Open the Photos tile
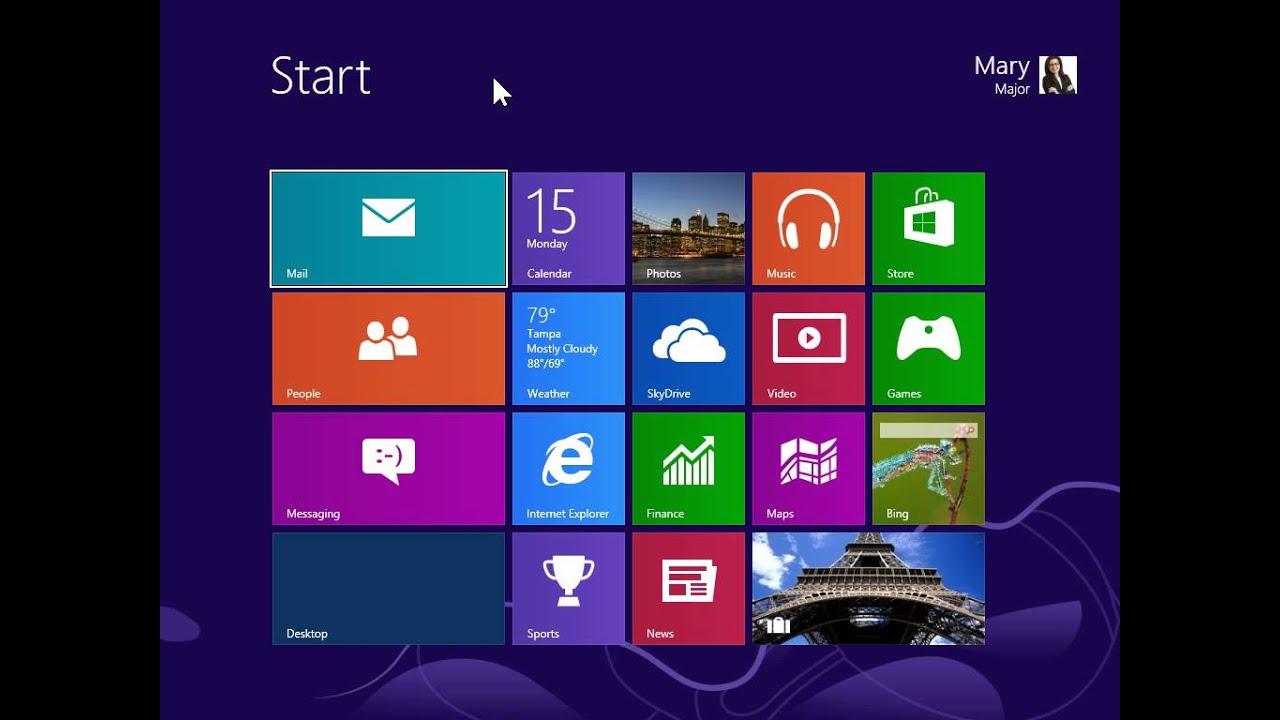 pyautogui.click(x=688, y=228)
